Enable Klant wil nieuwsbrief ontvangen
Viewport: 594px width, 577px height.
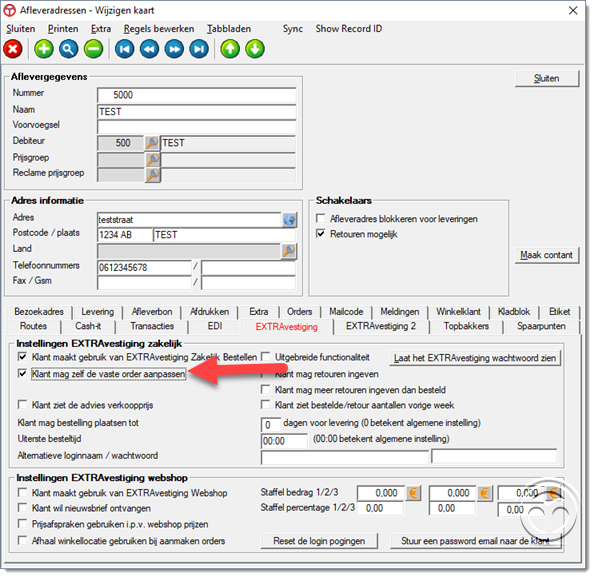coord(23,508)
